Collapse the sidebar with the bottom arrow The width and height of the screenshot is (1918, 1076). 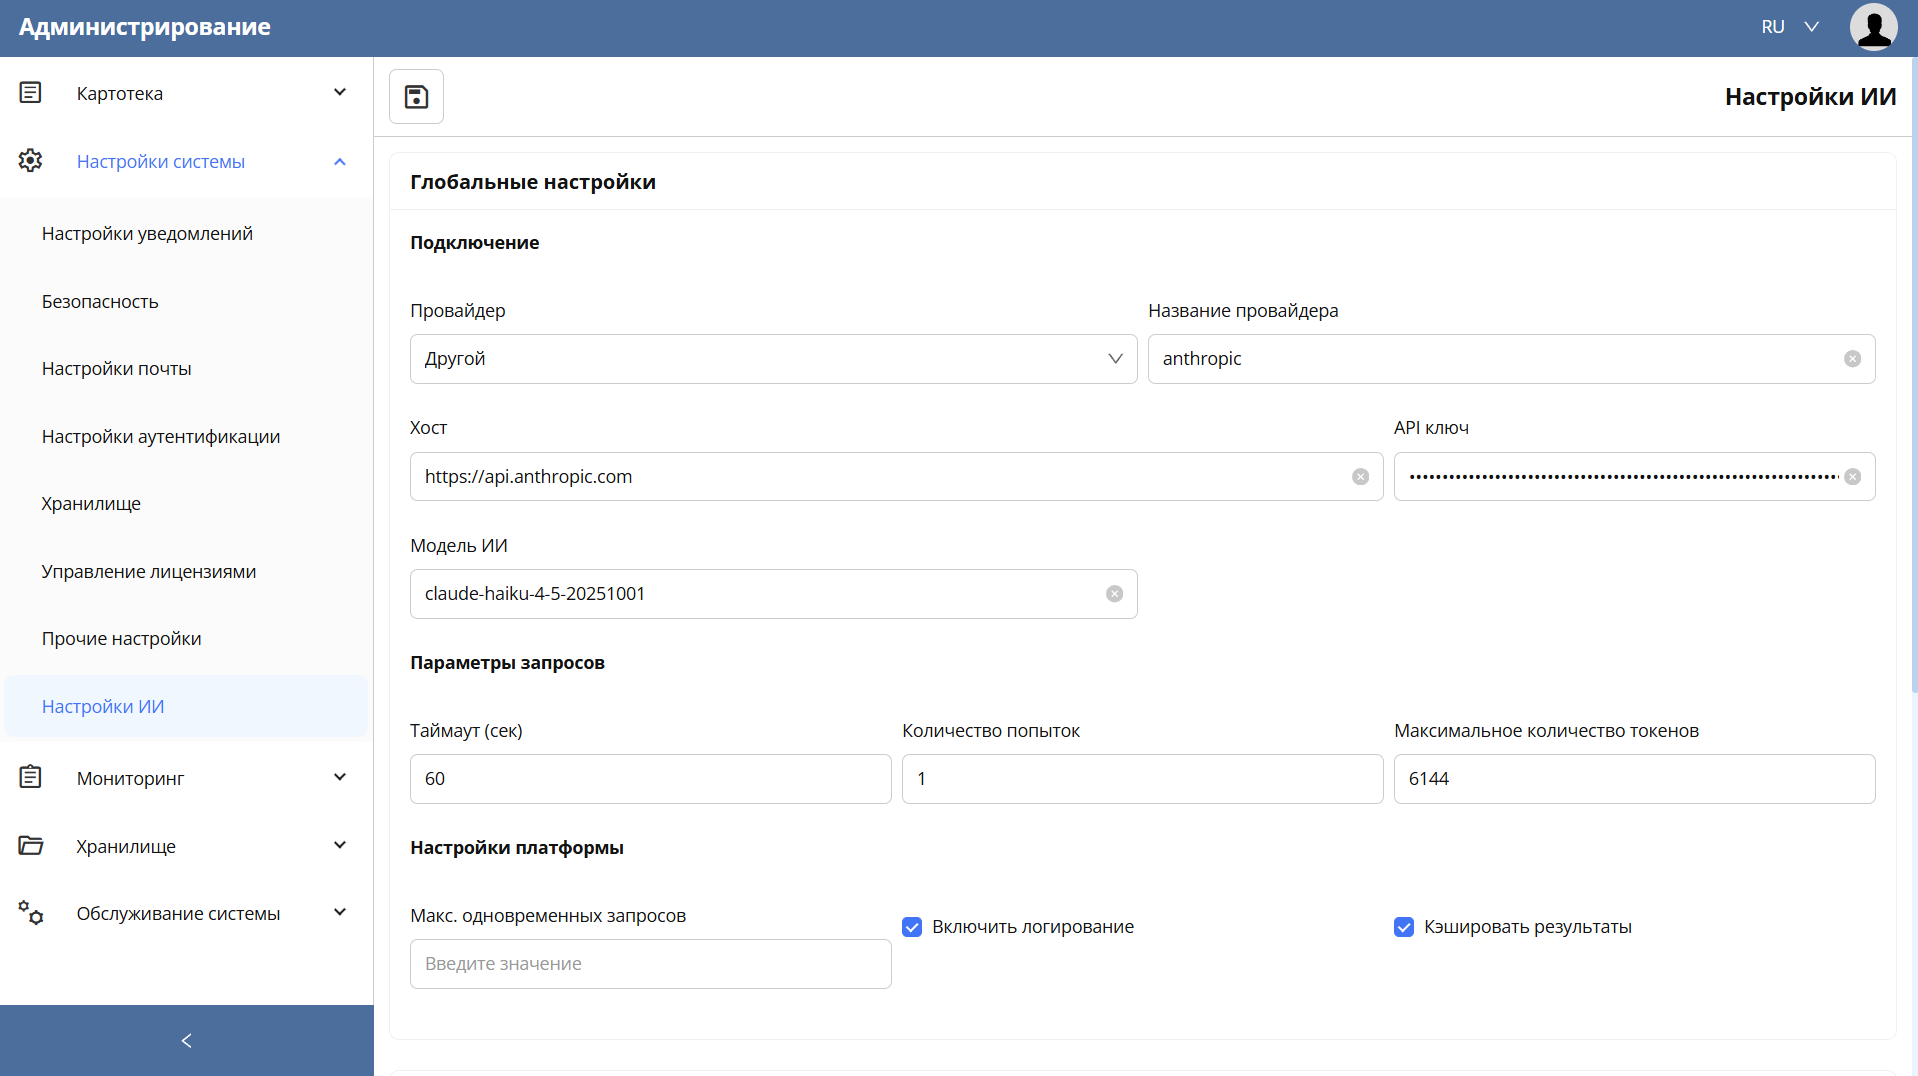point(186,1041)
